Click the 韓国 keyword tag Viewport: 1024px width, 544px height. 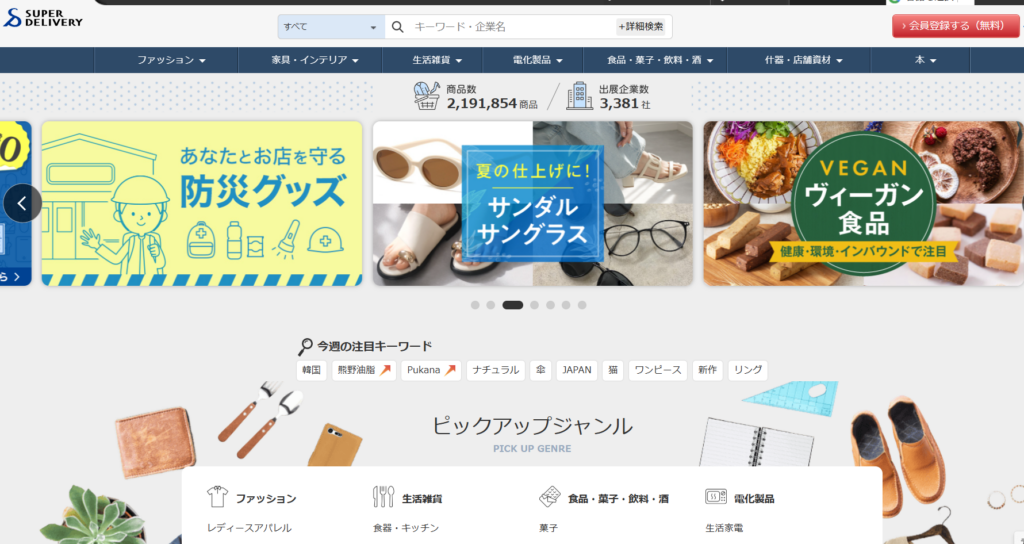click(x=312, y=370)
